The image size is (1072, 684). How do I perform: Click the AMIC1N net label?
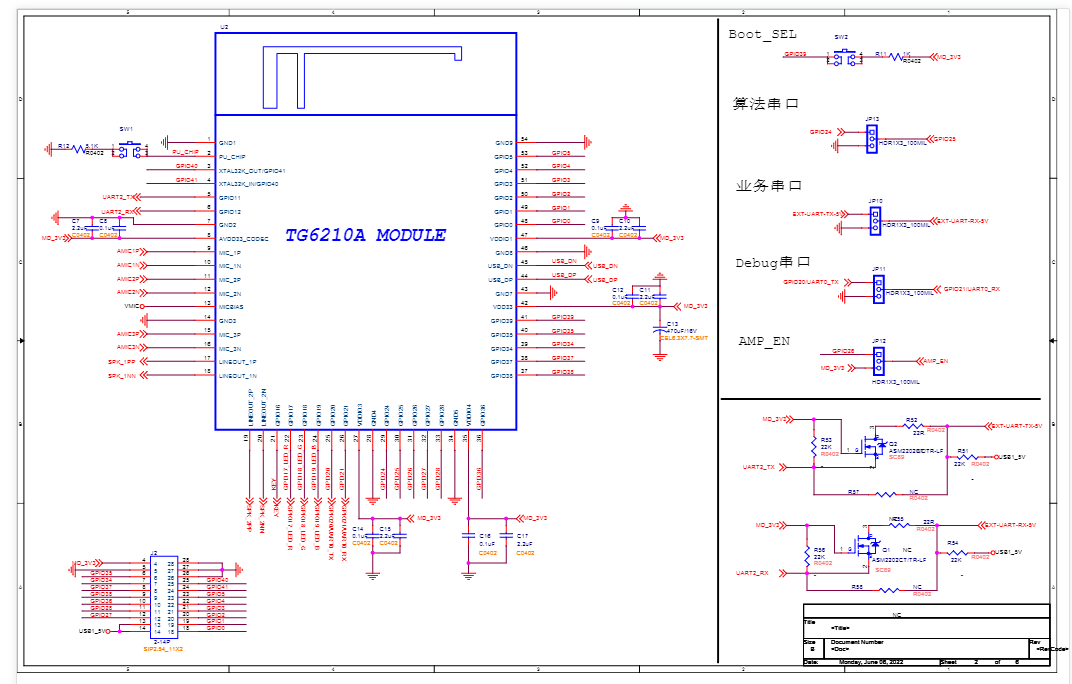coord(128,265)
